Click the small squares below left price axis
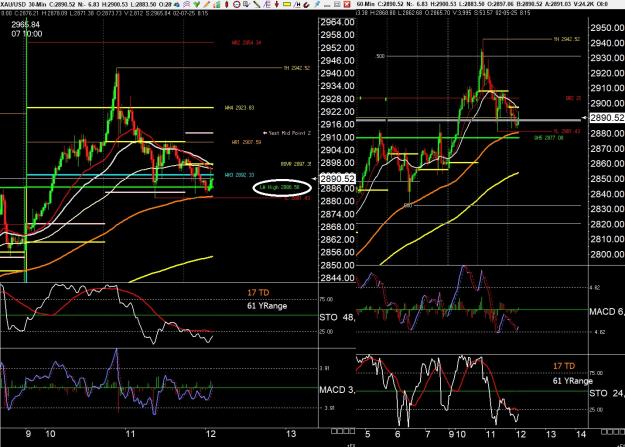Screen dimensions: 625x447 (343, 431)
